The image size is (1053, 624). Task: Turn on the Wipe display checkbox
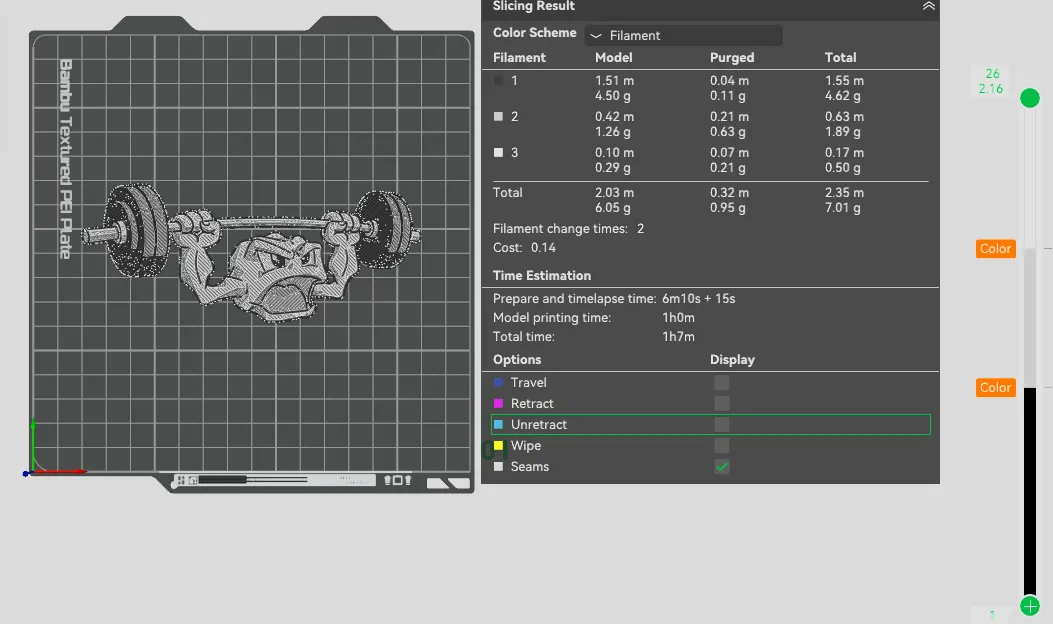(721, 445)
